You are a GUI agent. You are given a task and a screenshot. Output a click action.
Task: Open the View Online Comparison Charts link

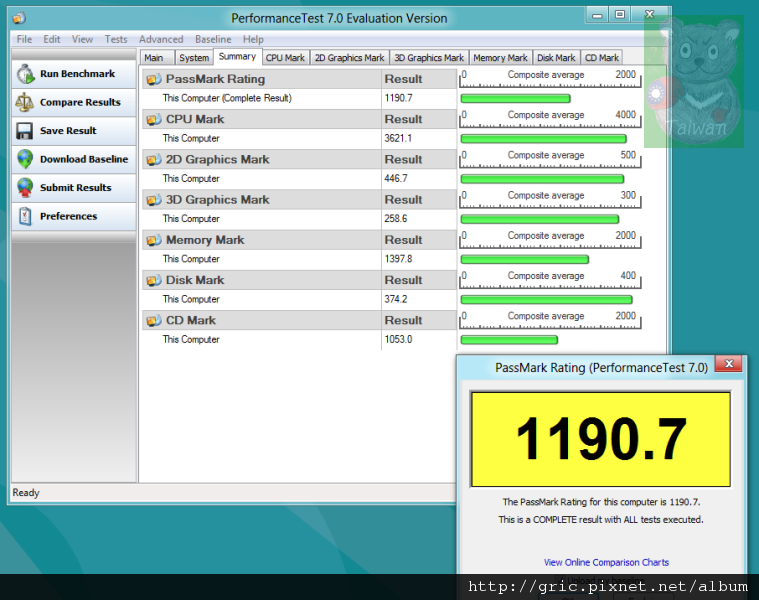tap(606, 562)
